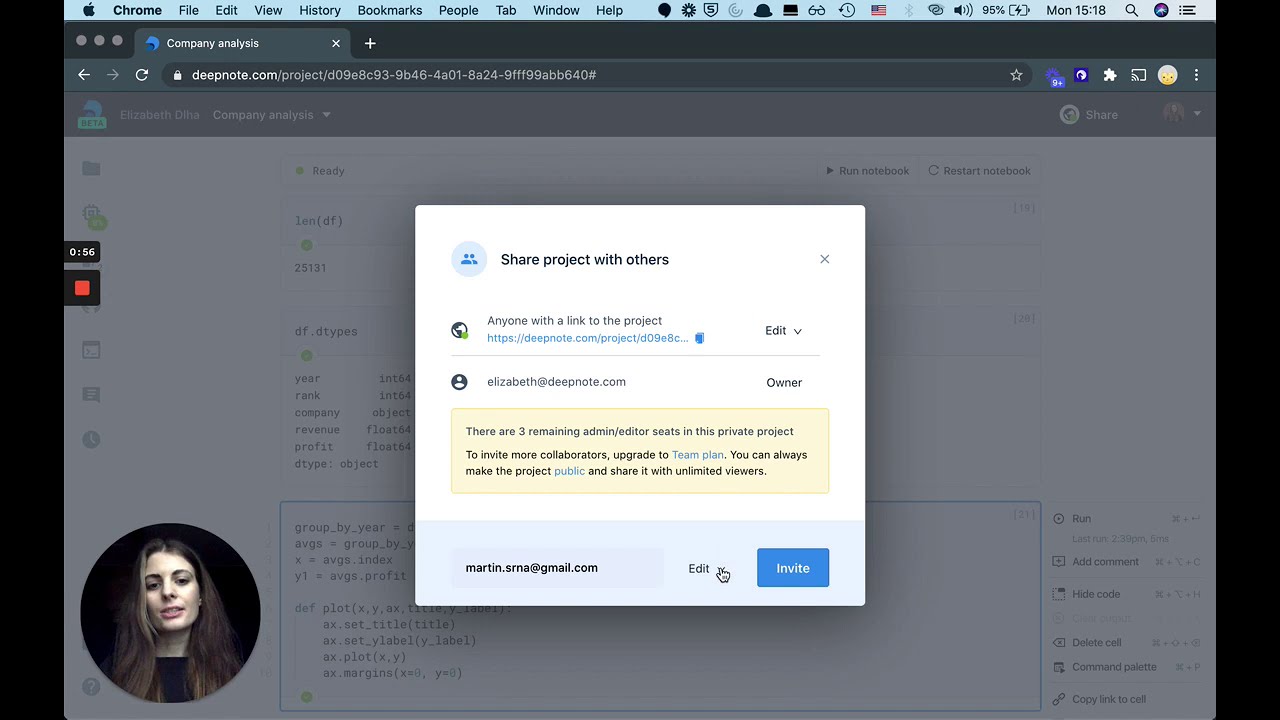Open the deepnote project URL link
The height and width of the screenshot is (720, 1280).
click(x=588, y=338)
